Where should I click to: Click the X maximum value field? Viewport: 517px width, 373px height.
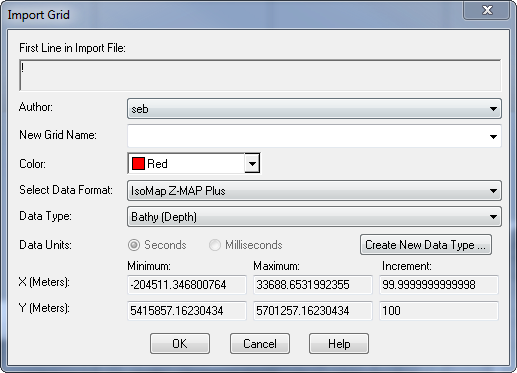pos(313,285)
